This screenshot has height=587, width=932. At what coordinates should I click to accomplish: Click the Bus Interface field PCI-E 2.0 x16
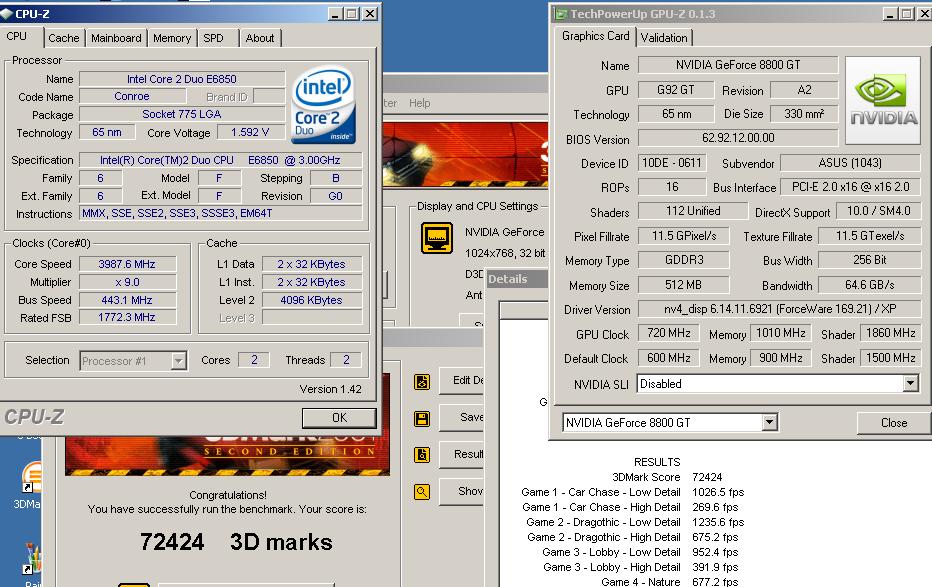click(x=850, y=187)
